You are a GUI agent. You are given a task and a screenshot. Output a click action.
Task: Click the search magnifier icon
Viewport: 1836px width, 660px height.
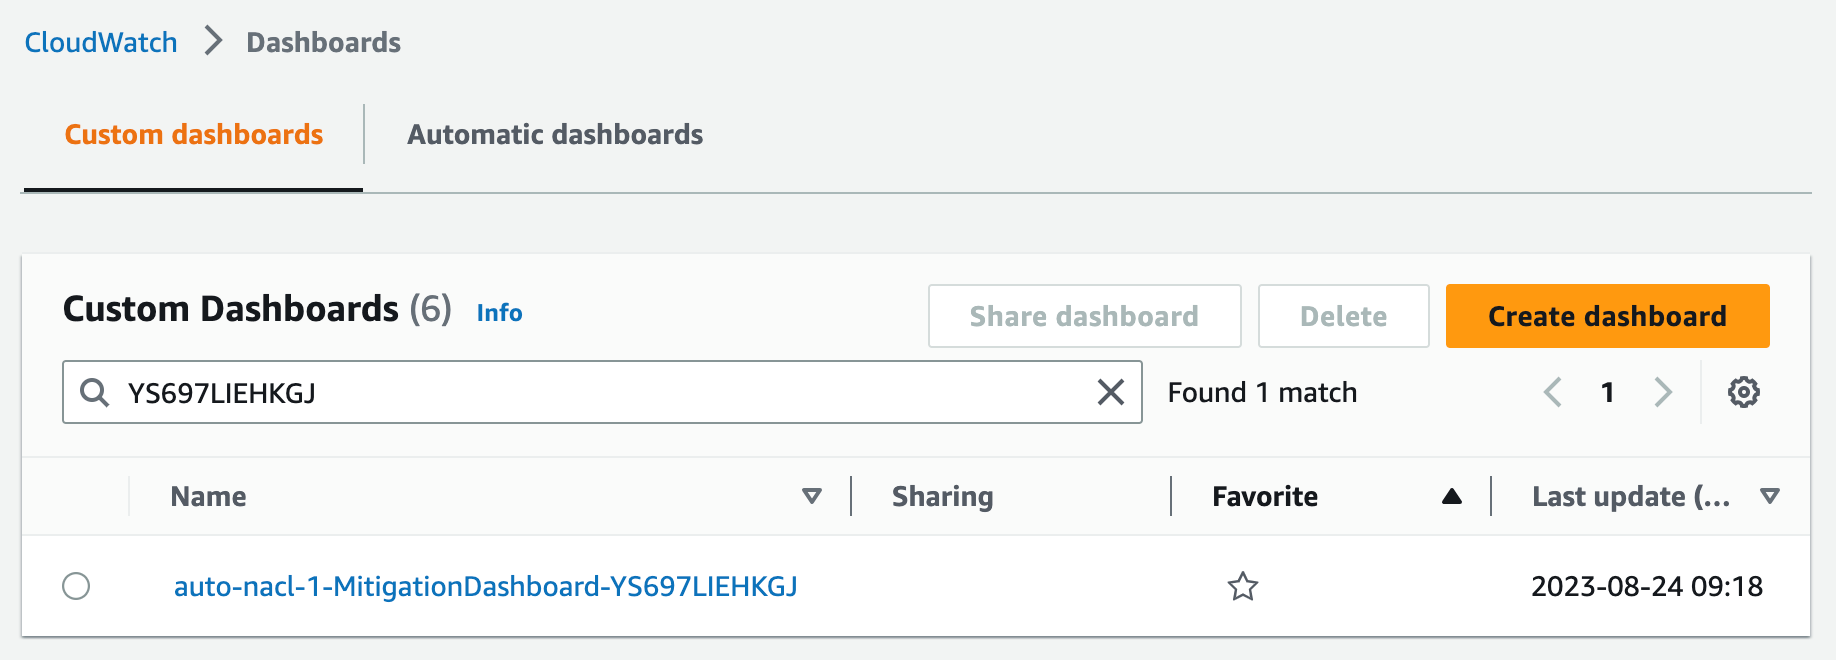(95, 392)
